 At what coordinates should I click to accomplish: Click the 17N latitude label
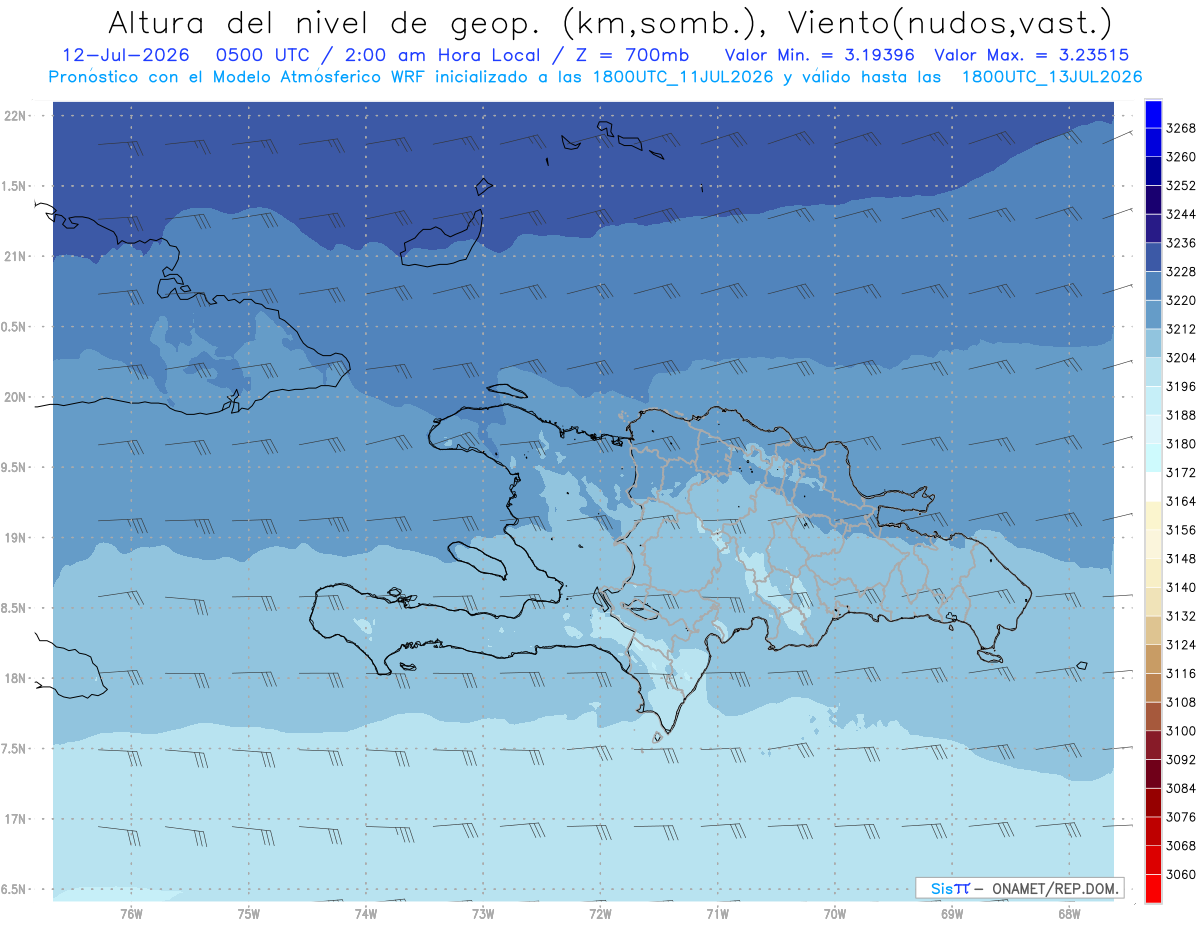point(17,820)
